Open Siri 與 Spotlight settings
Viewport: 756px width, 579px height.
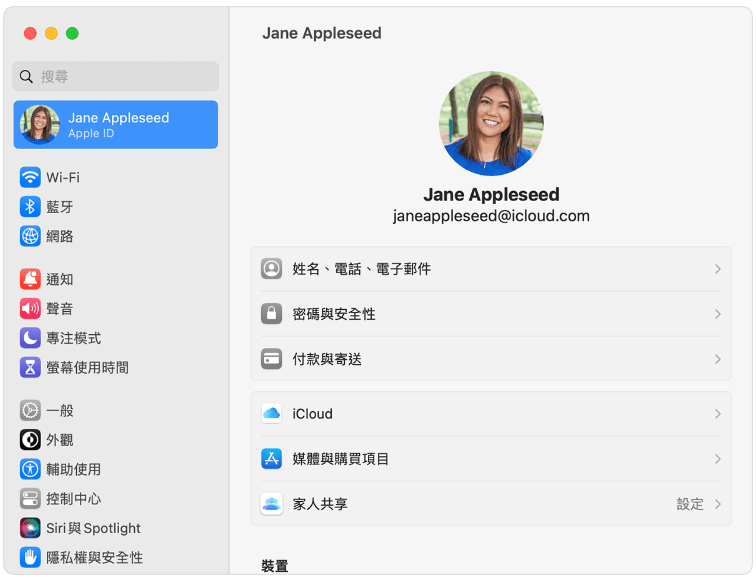[x=94, y=528]
